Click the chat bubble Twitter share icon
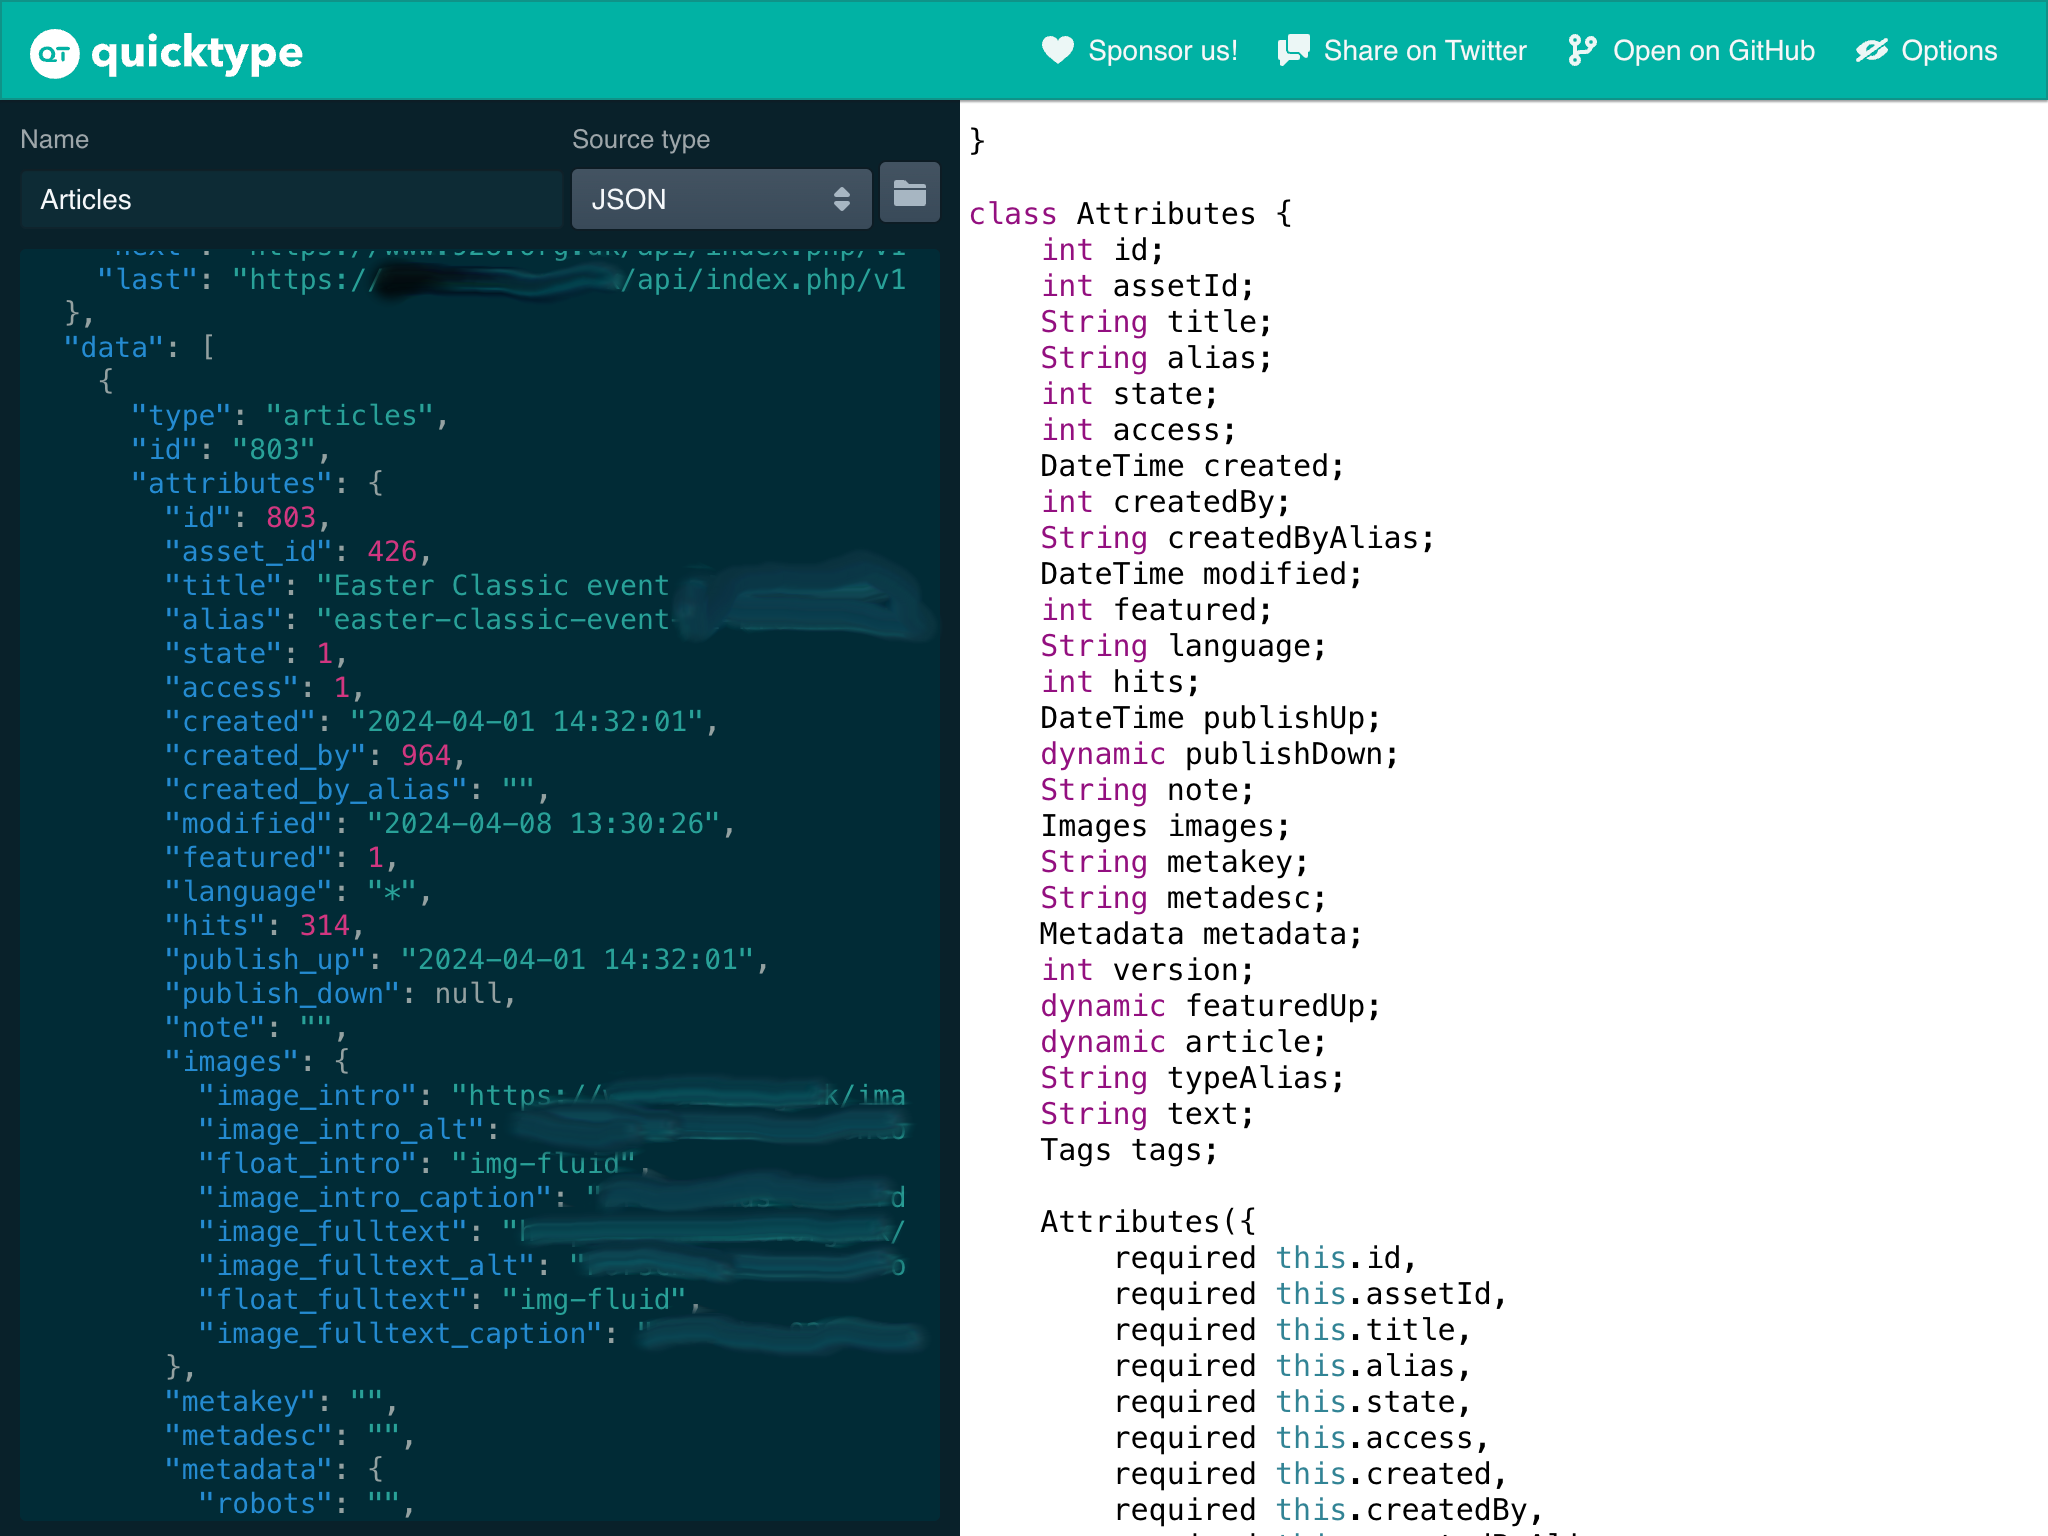2048x1536 pixels. pos(1293,50)
